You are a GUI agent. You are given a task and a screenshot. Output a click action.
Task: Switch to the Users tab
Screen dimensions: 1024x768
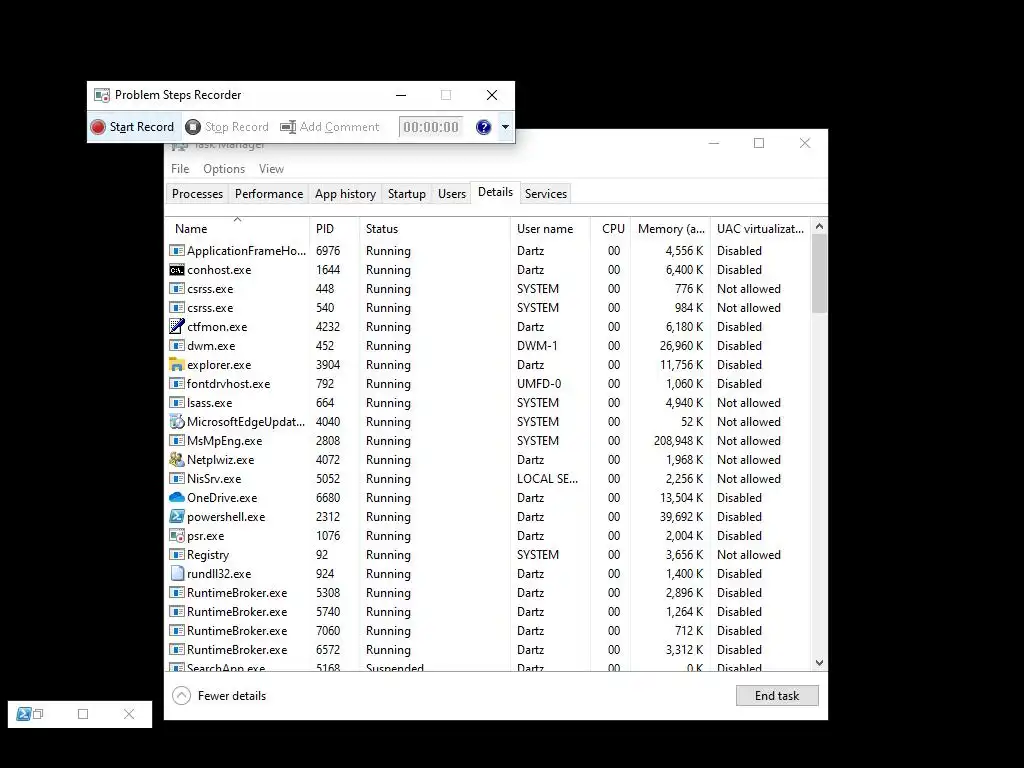tap(452, 194)
